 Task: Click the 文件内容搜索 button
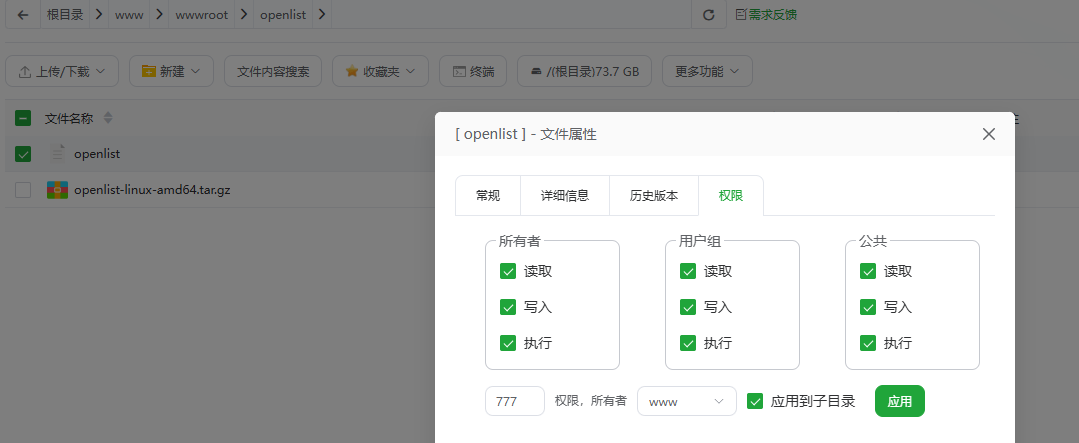[x=273, y=71]
